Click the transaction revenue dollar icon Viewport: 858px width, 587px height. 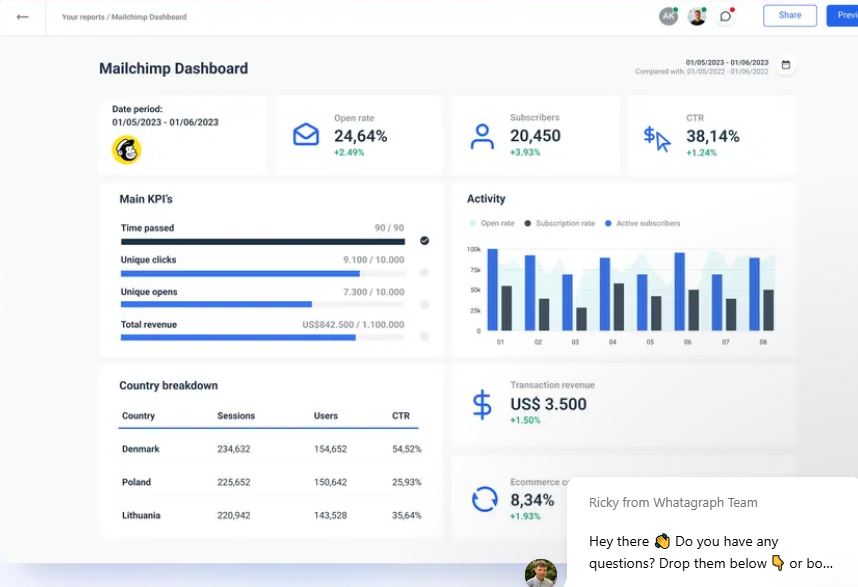click(x=482, y=405)
